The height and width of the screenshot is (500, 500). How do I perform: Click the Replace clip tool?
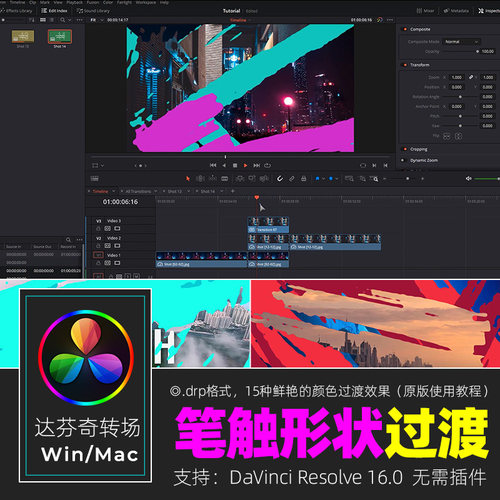pos(264,179)
